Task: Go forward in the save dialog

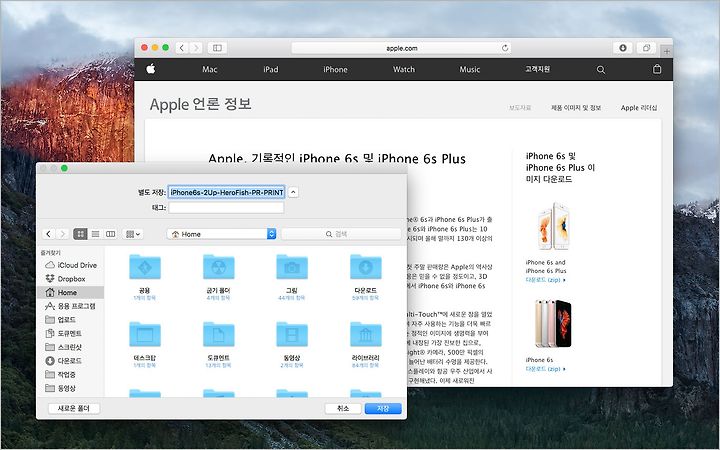Action: [x=62, y=234]
